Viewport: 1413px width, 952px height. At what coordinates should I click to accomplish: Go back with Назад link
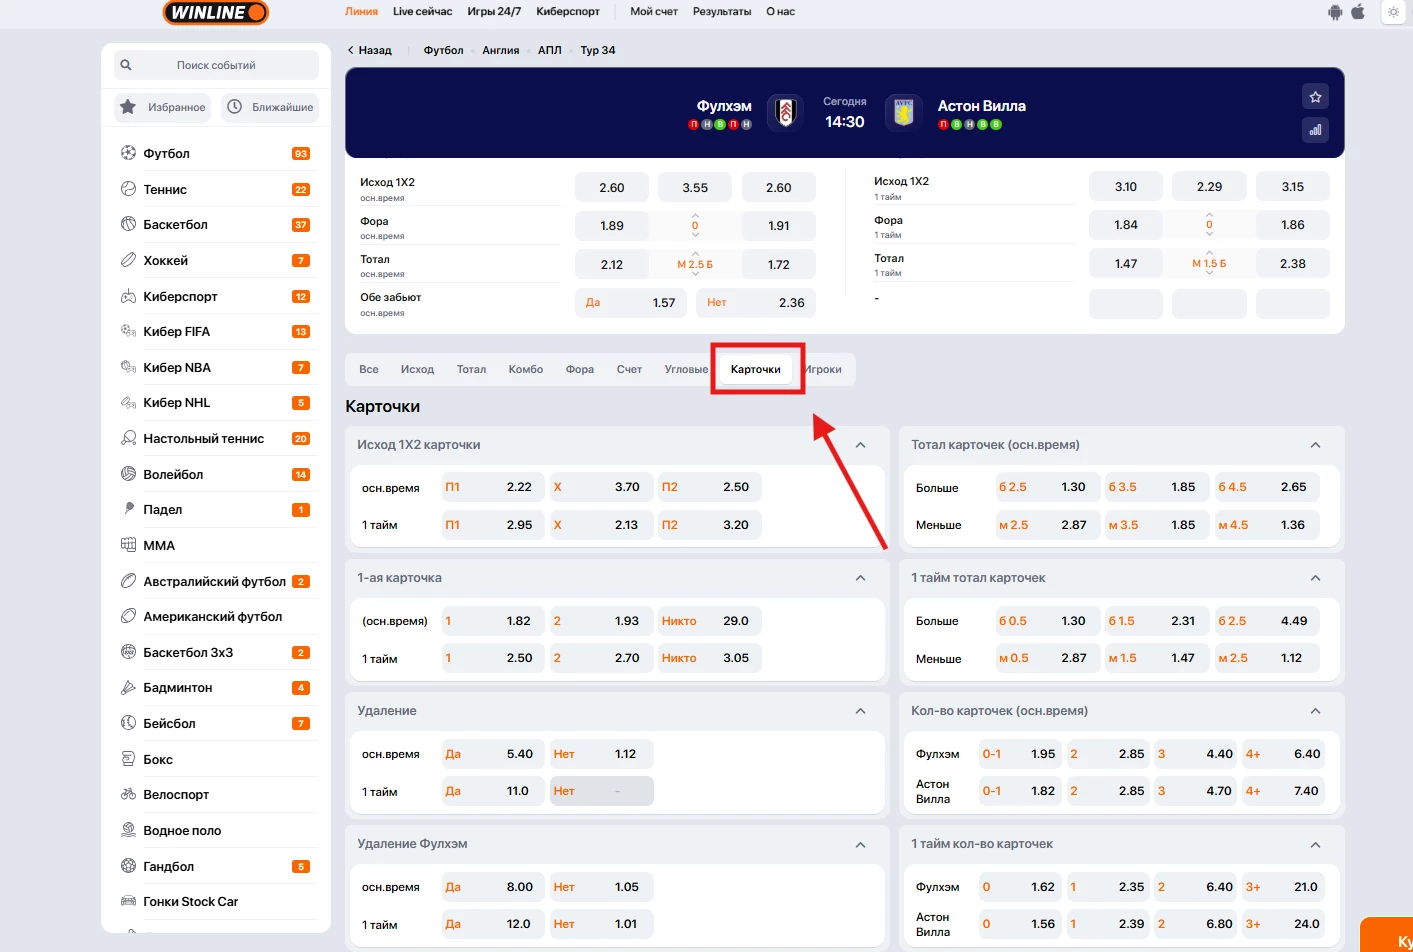coord(369,50)
